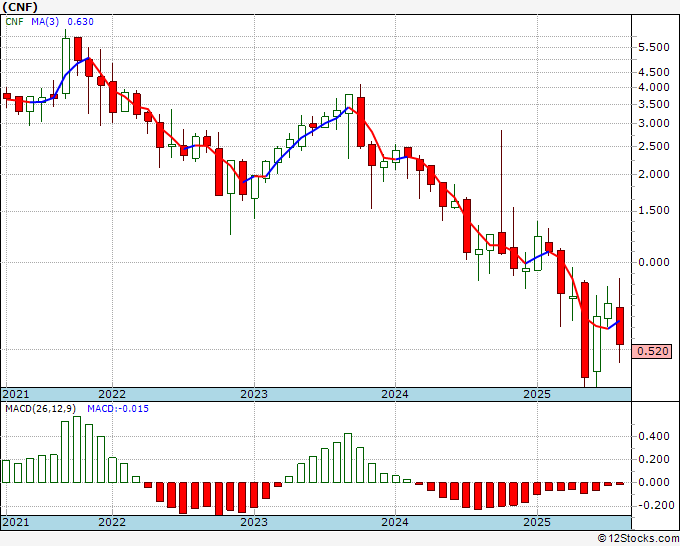Click the 0.200 MACD axis label
The image size is (680, 546).
coord(654,459)
